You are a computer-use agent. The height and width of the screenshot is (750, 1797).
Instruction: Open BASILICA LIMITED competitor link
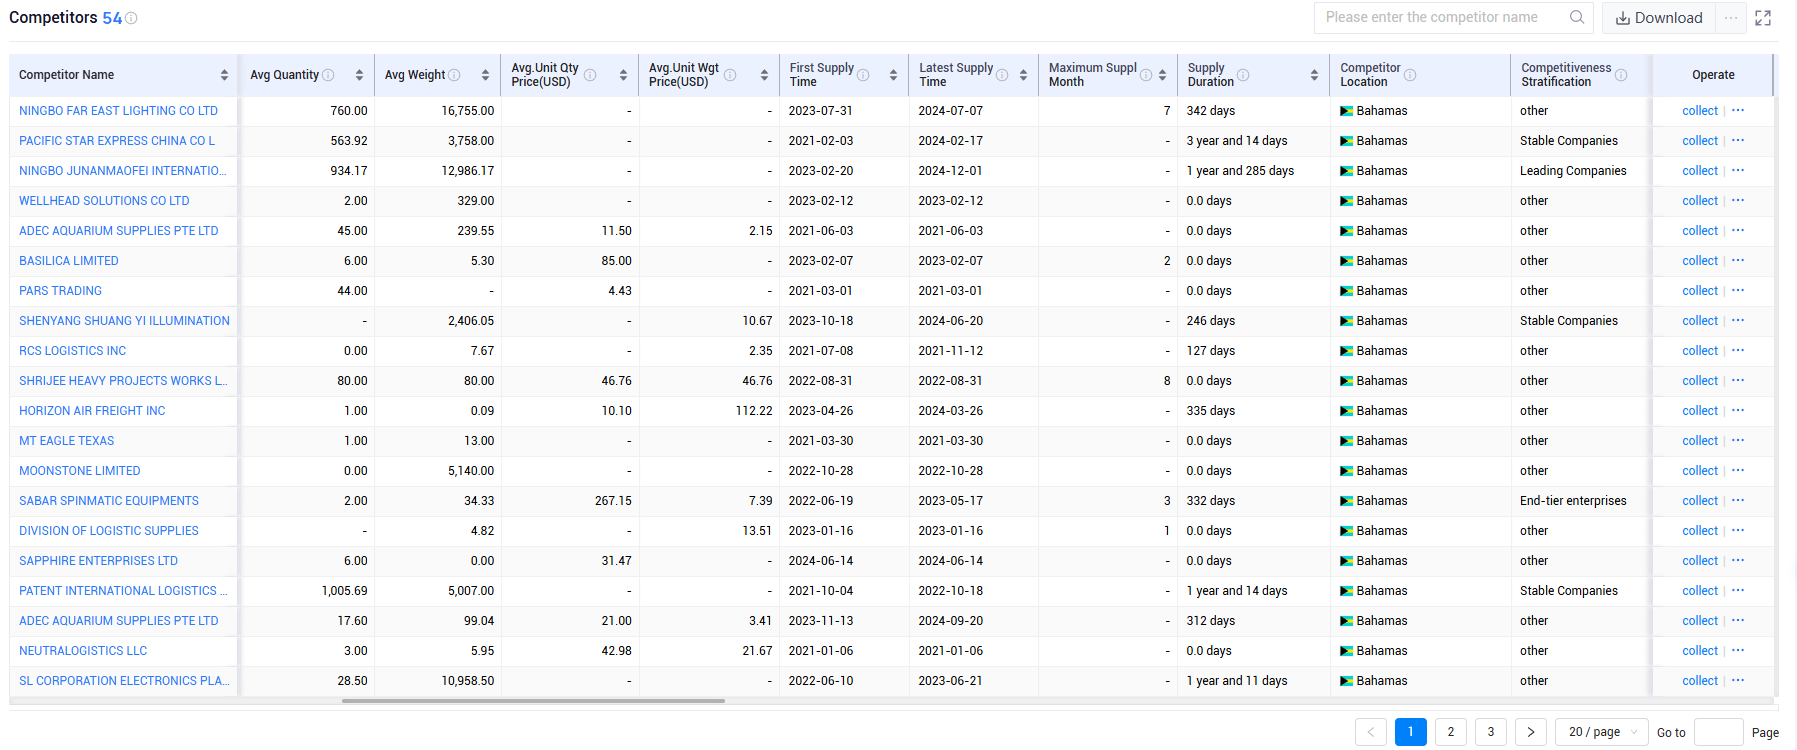[69, 261]
